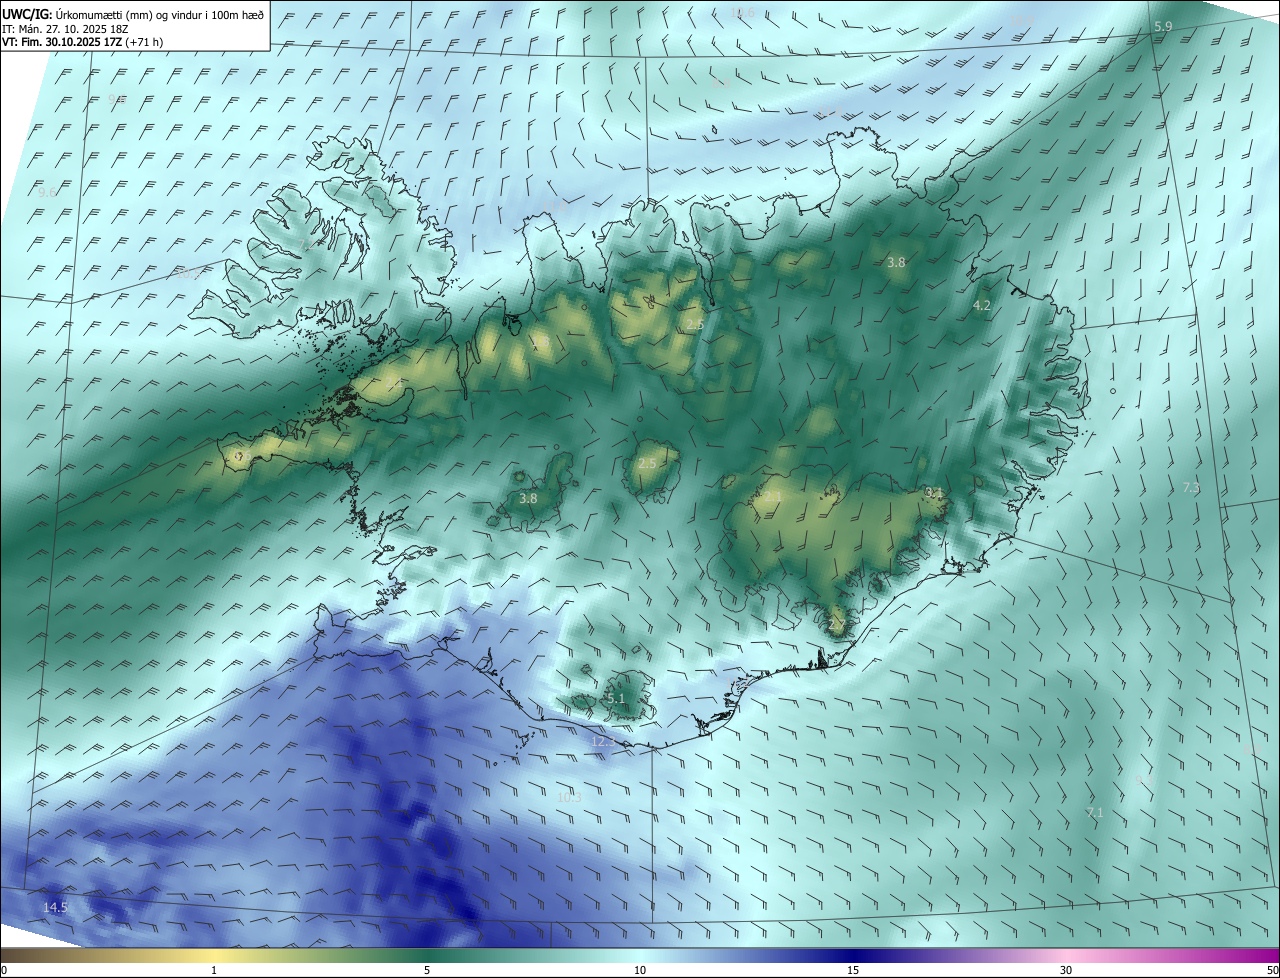
Task: Click the brown end of the colour scale
Action: point(20,956)
